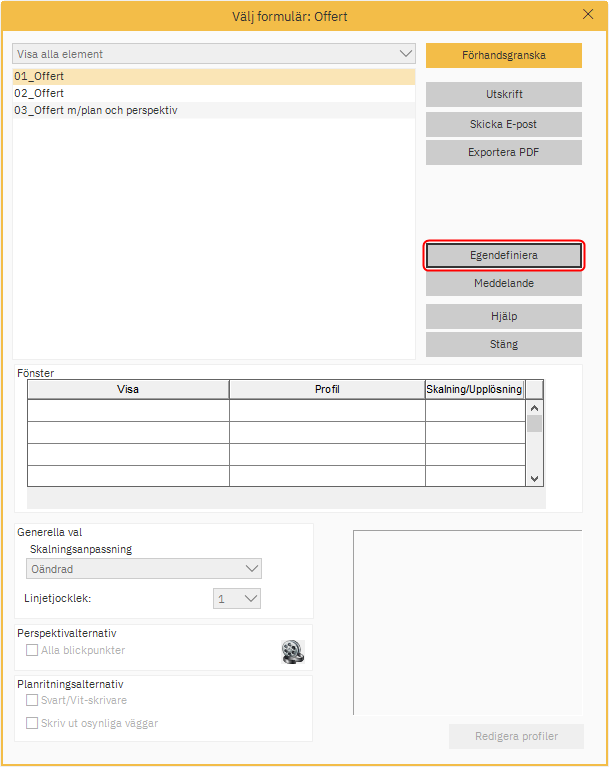Click Exportera PDF button
The height and width of the screenshot is (767, 609).
pyautogui.click(x=504, y=152)
